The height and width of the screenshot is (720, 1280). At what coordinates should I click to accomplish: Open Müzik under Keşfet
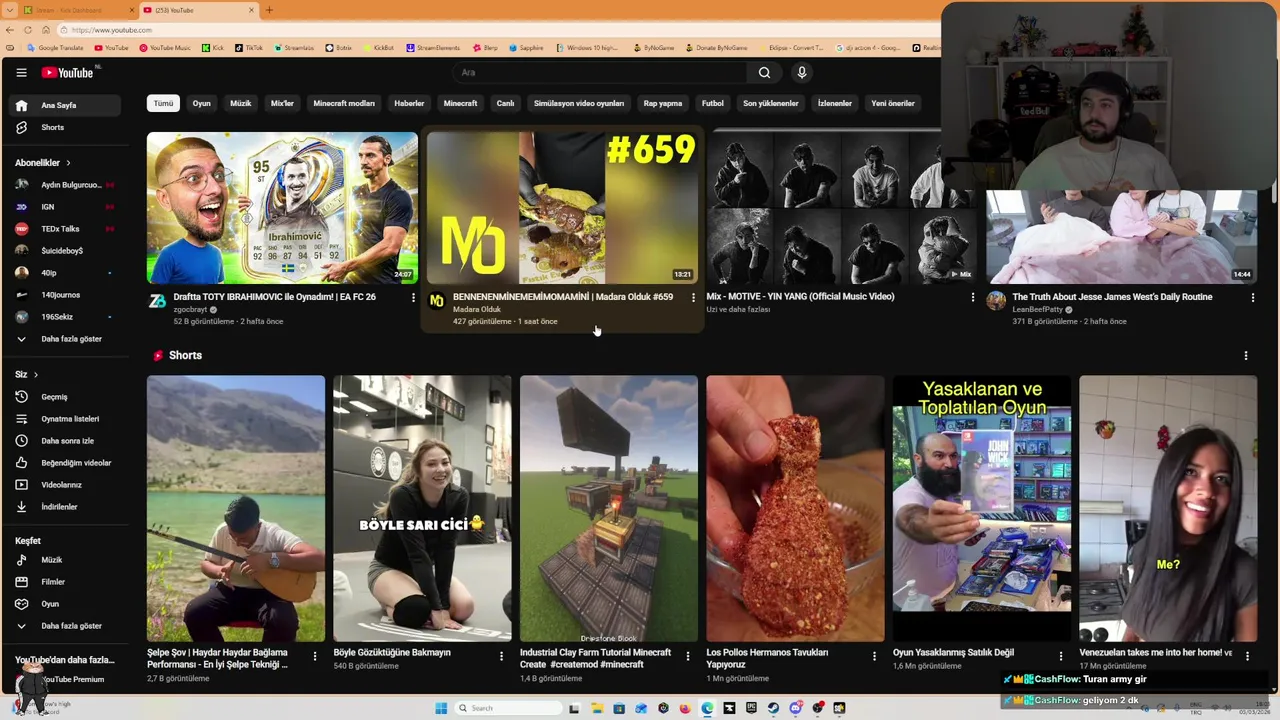[66, 560]
